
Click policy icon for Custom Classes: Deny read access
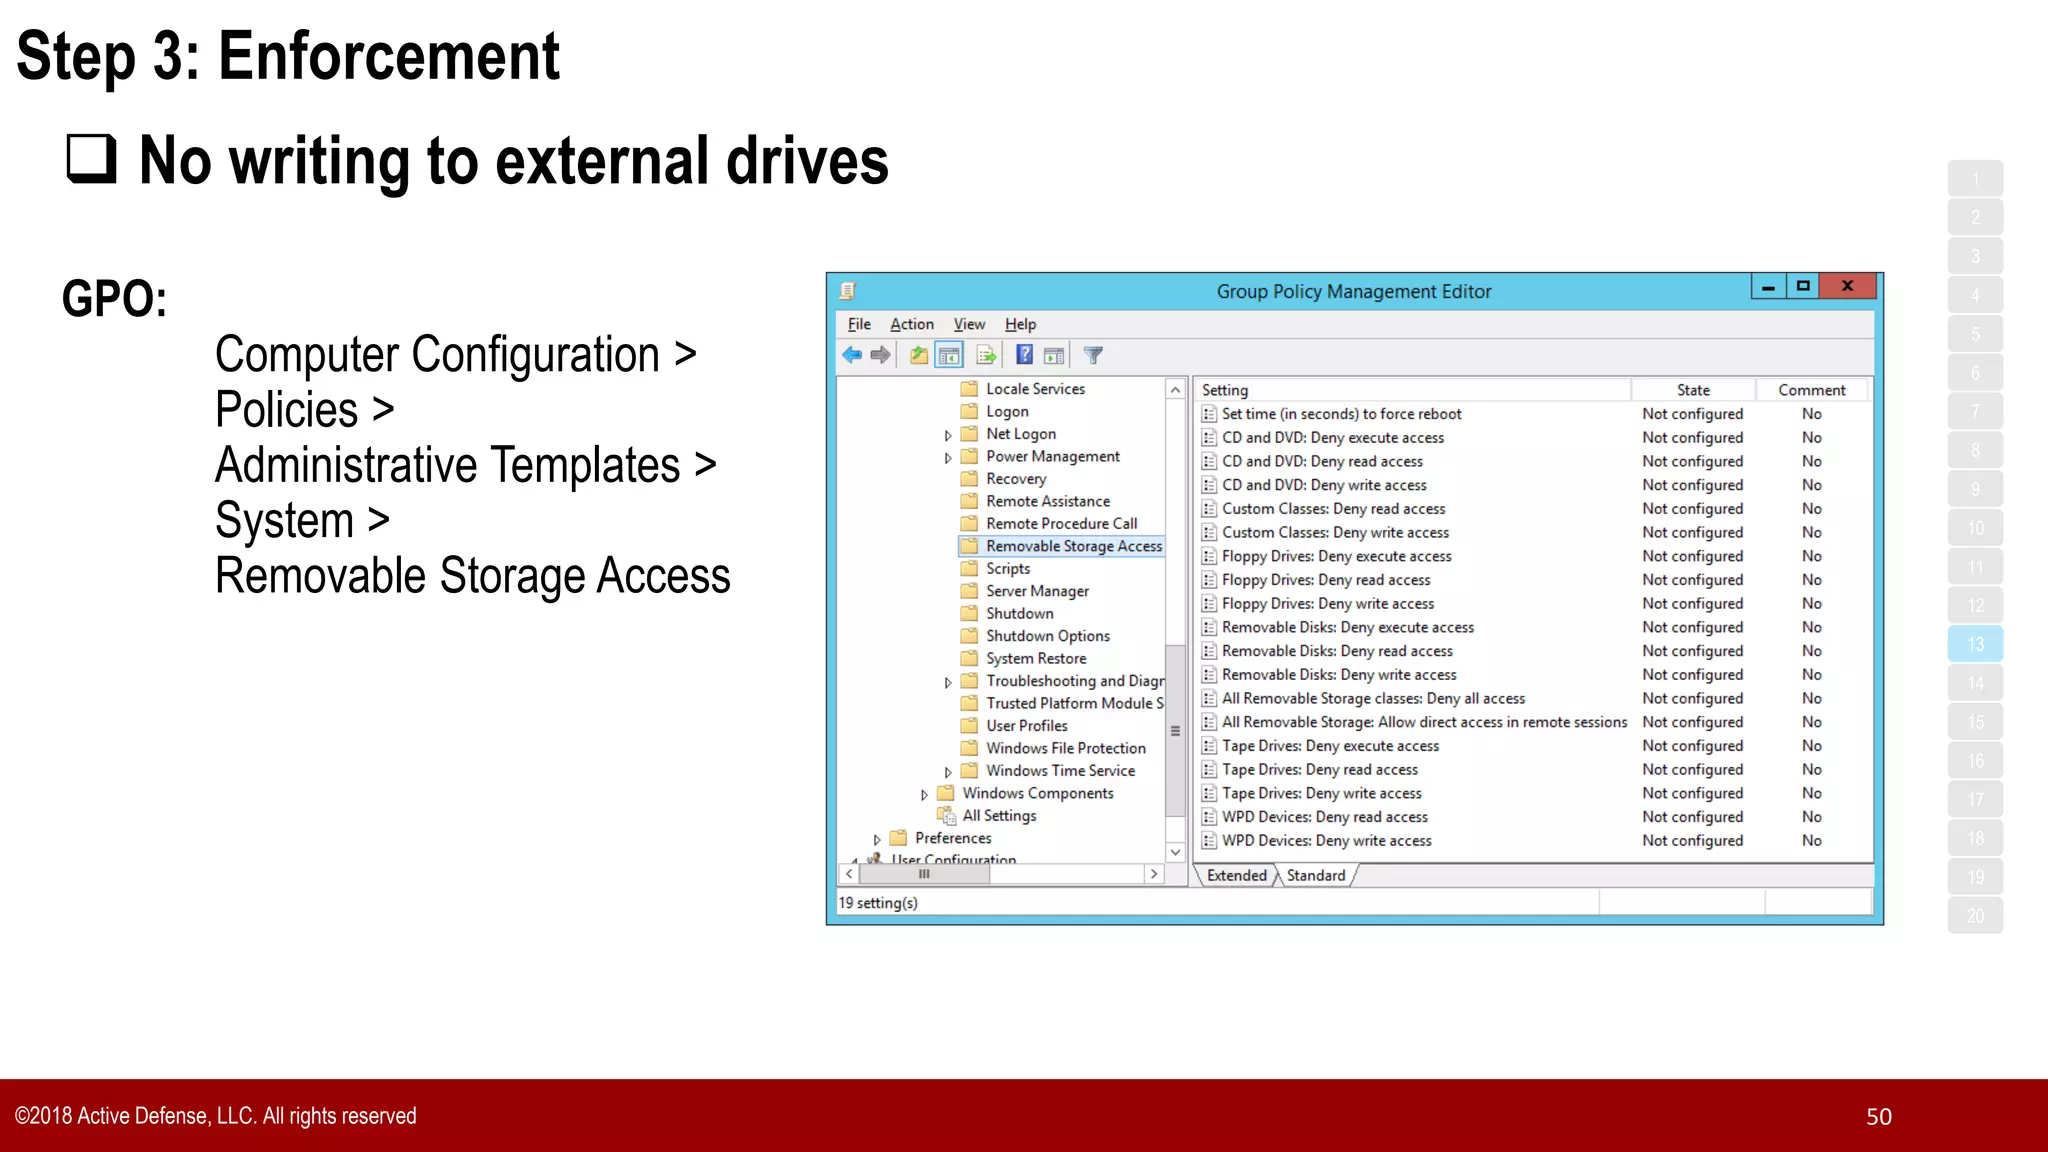click(x=1209, y=509)
